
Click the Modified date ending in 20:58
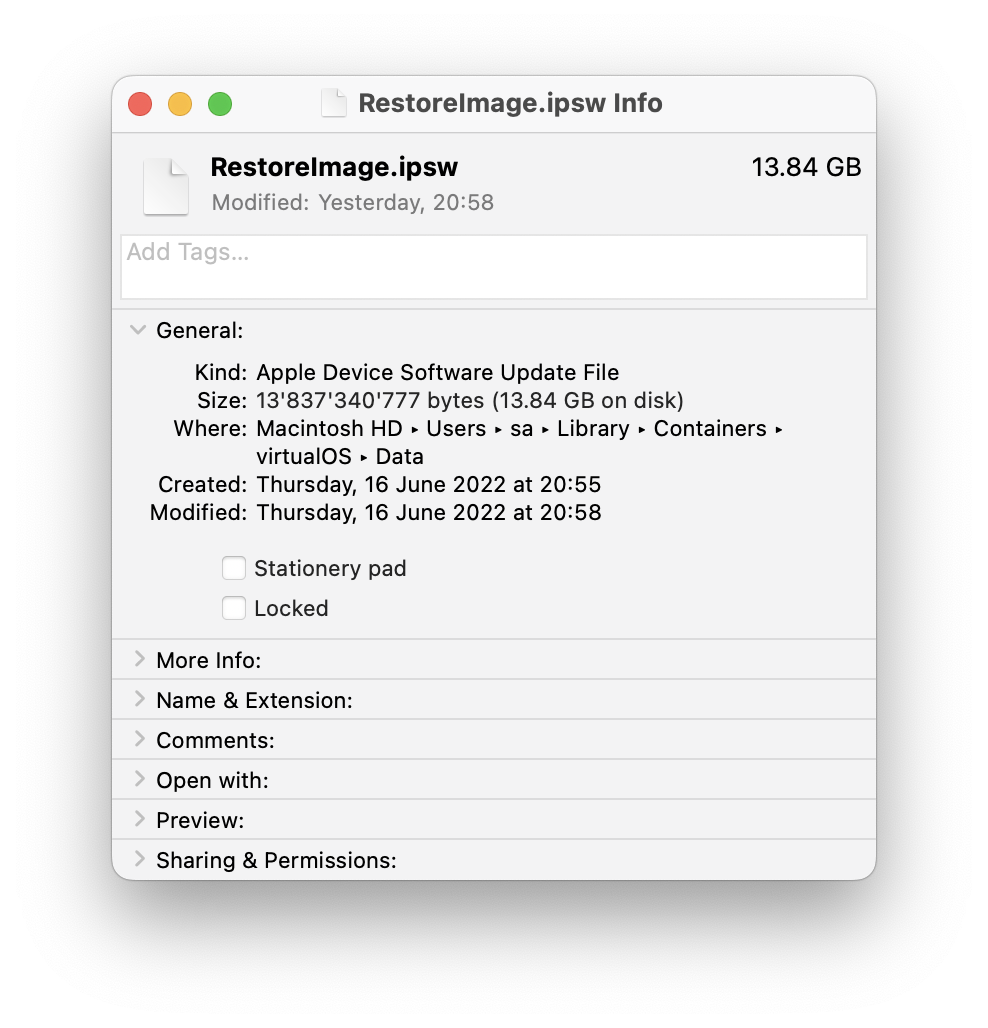tap(429, 513)
